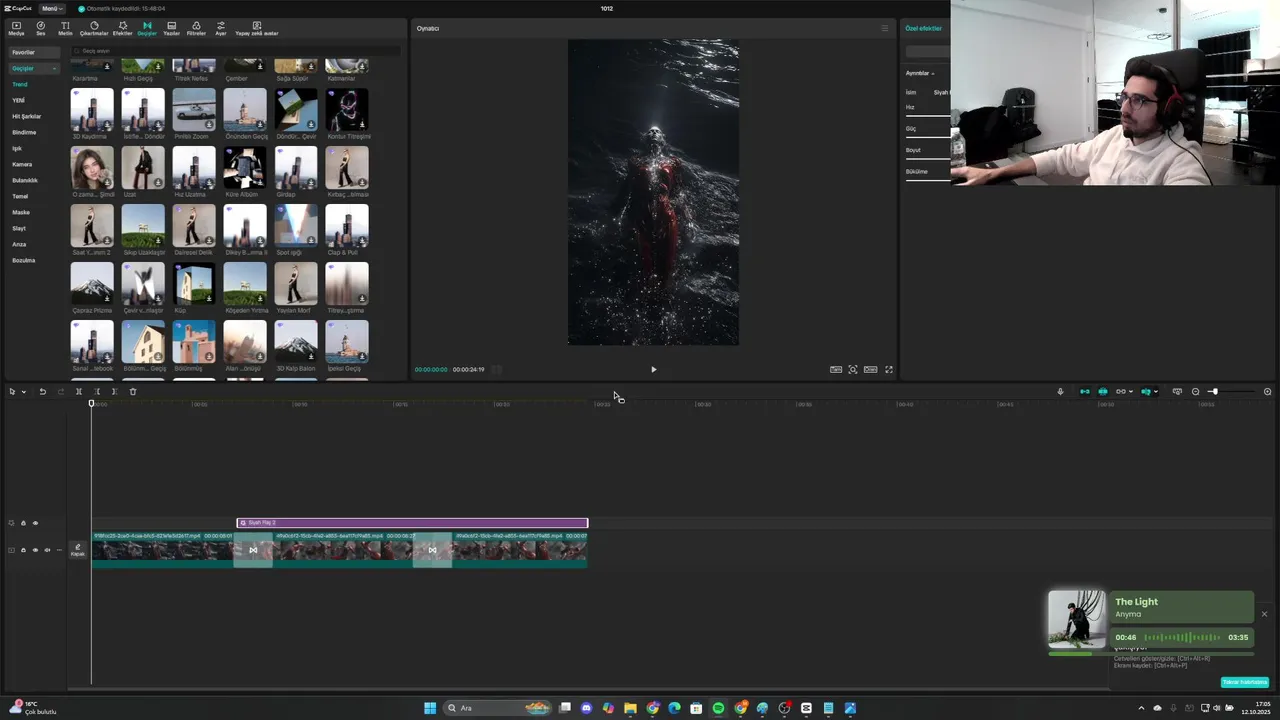Open the Ses audio tab
Screen dimensions: 1280x720
point(41,28)
